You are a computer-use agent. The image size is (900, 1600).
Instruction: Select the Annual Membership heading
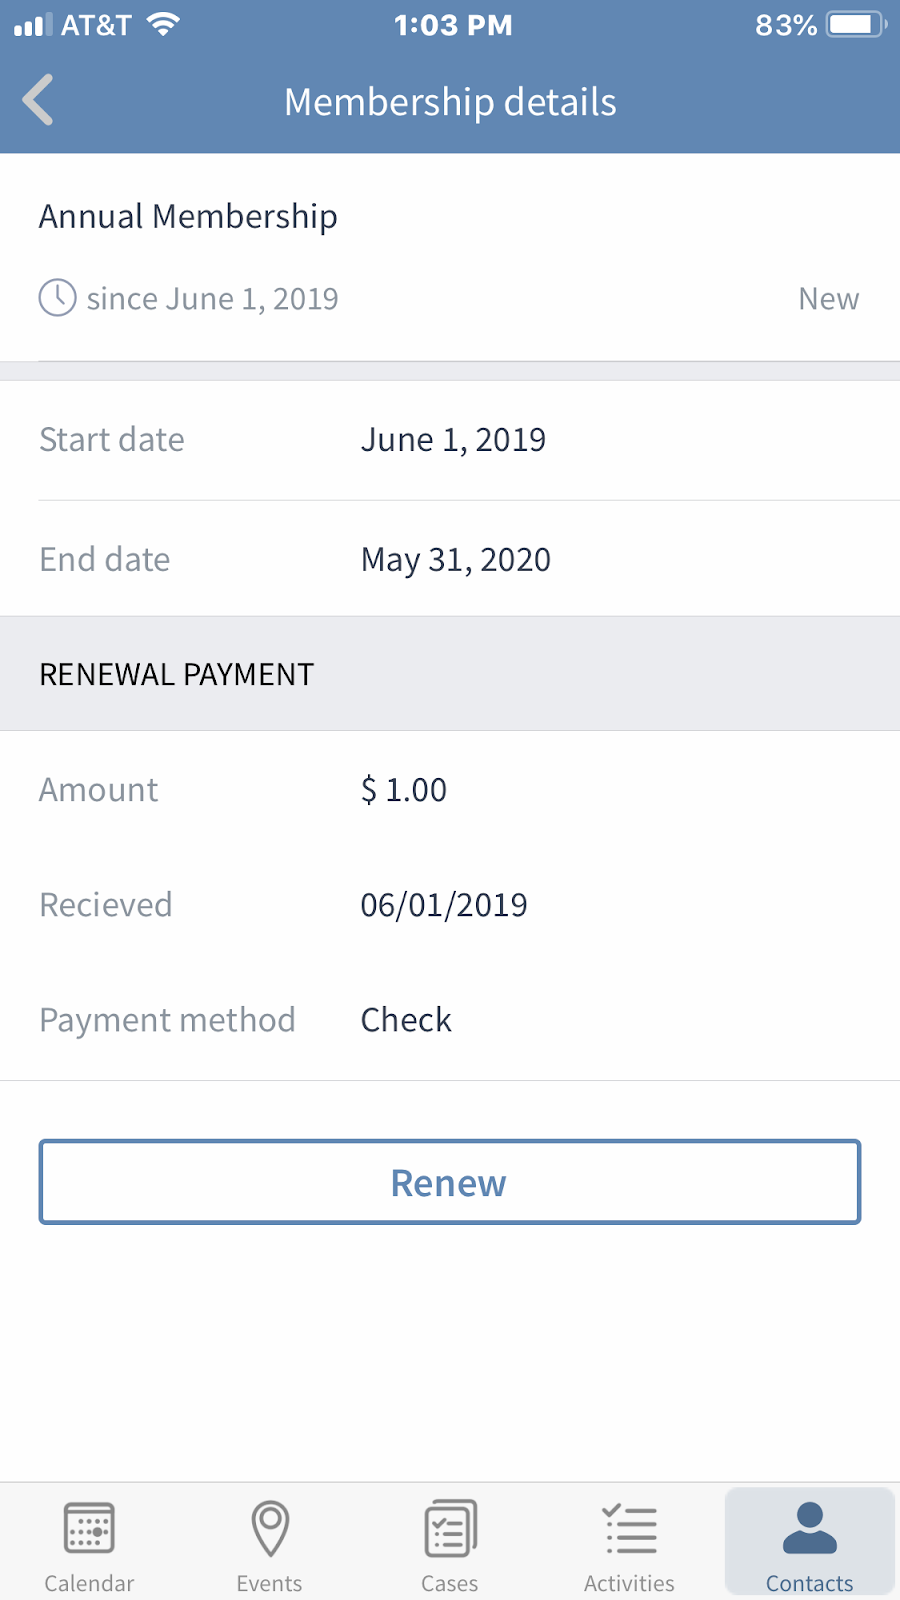tap(188, 216)
